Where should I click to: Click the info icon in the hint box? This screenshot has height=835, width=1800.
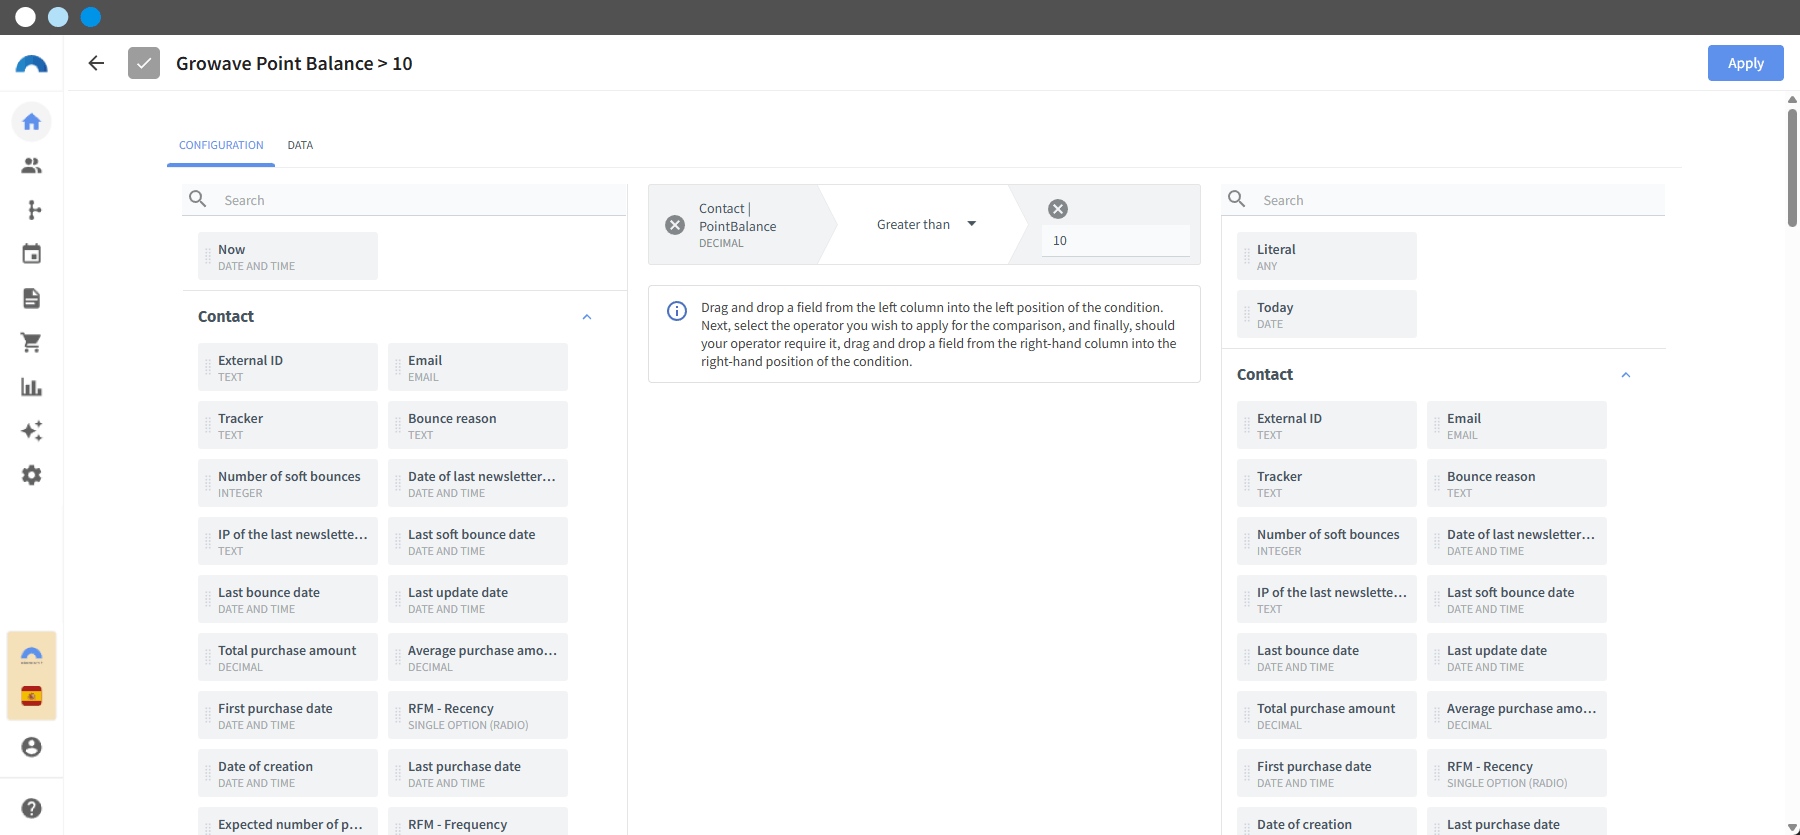[x=677, y=311]
